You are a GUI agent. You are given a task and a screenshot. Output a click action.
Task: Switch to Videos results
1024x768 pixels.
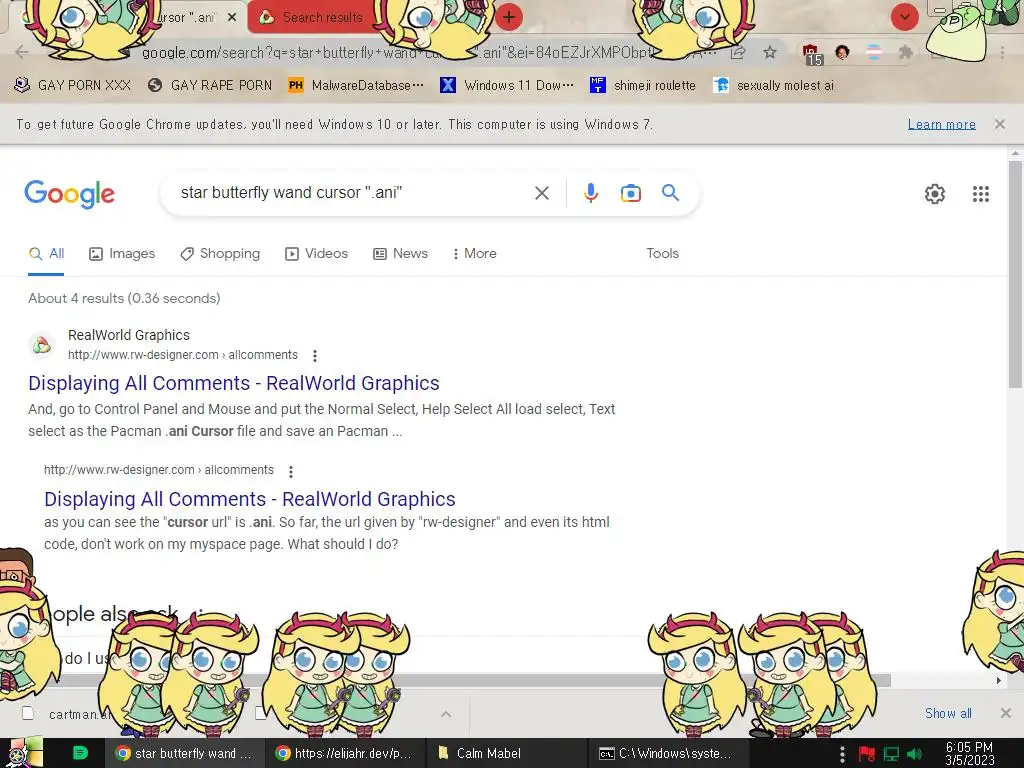[x=317, y=253]
